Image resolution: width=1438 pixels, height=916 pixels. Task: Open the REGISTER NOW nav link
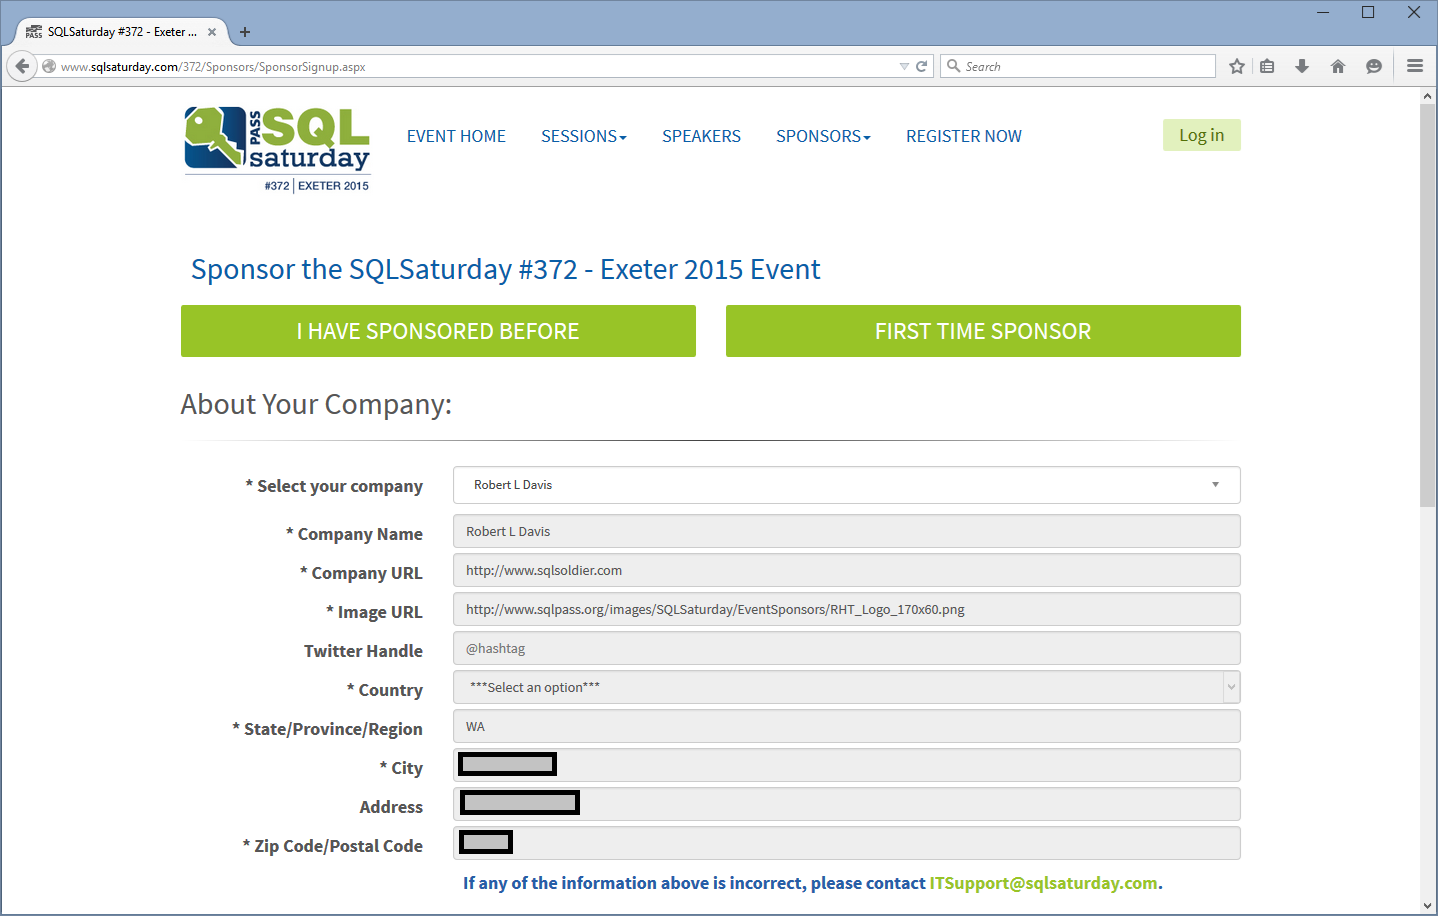coord(964,136)
